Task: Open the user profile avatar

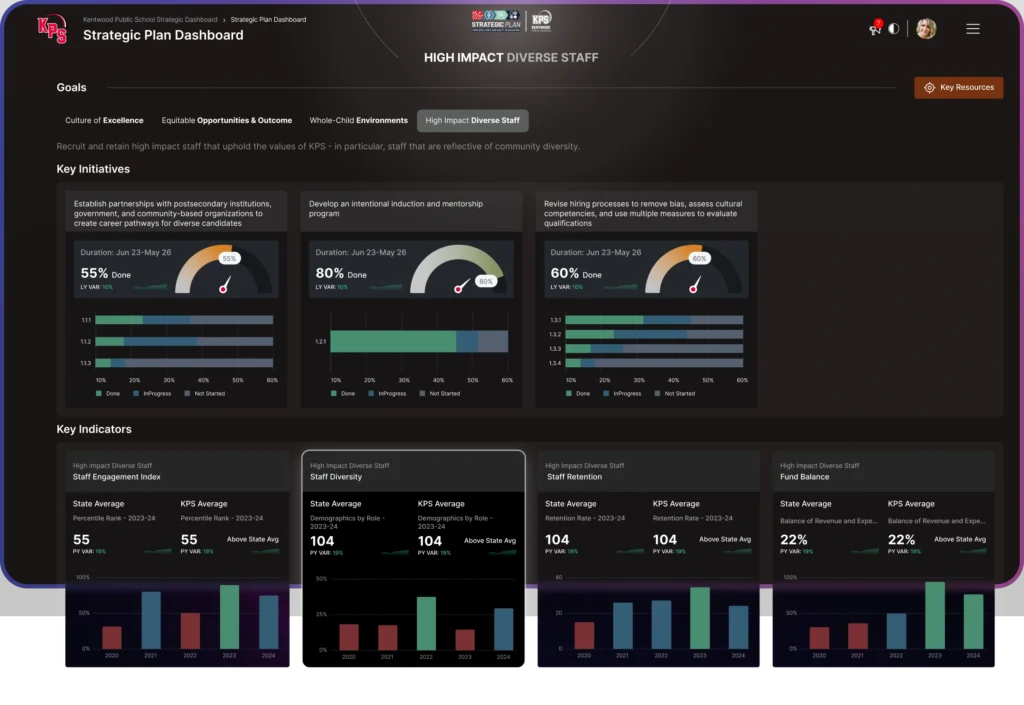Action: click(926, 29)
